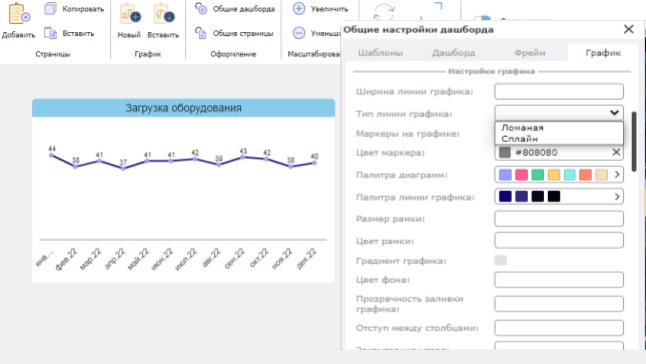Switch to the Фрейм tab
Viewport: 646px width, 364px height.
pyautogui.click(x=529, y=53)
